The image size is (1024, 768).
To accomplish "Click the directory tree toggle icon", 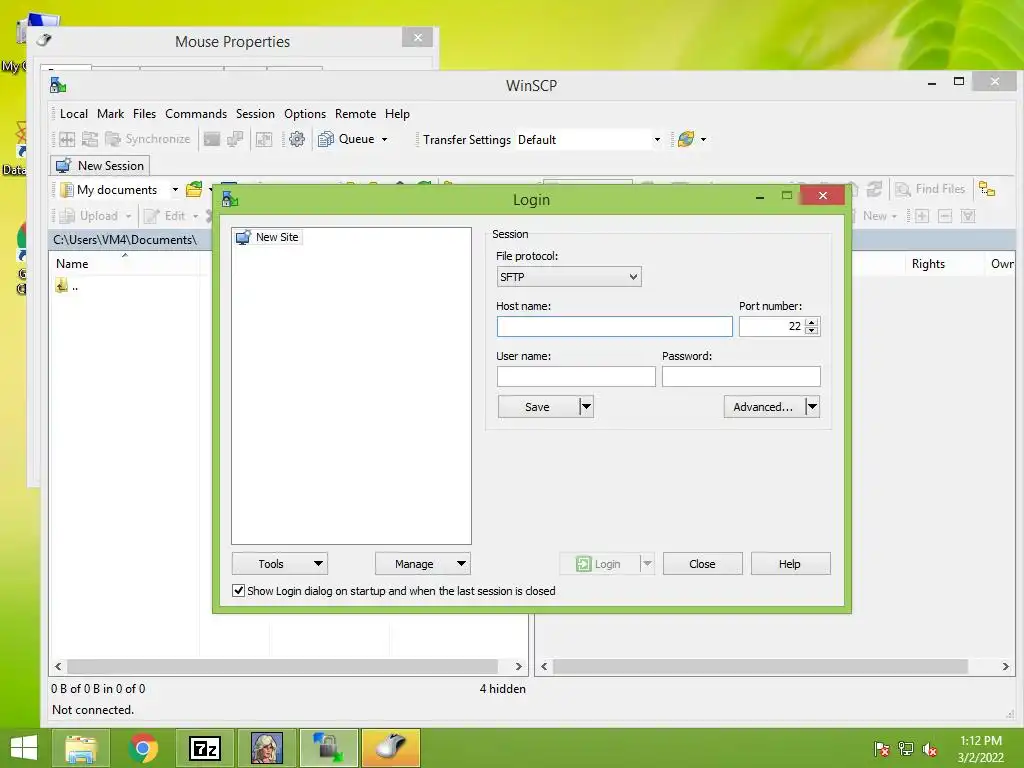I will 987,189.
